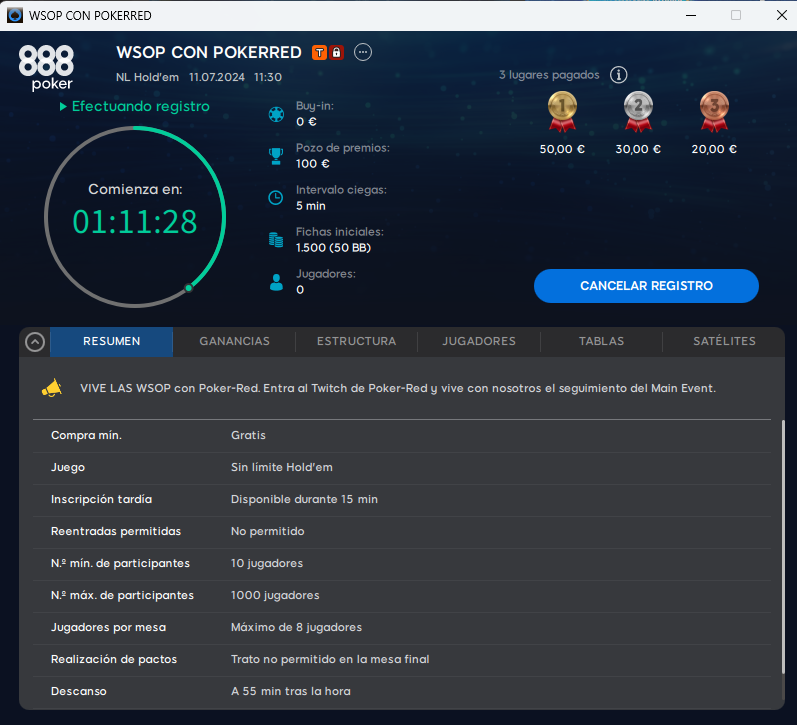Close the WSOP CON POKERRED window
797x725 pixels.
click(782, 15)
